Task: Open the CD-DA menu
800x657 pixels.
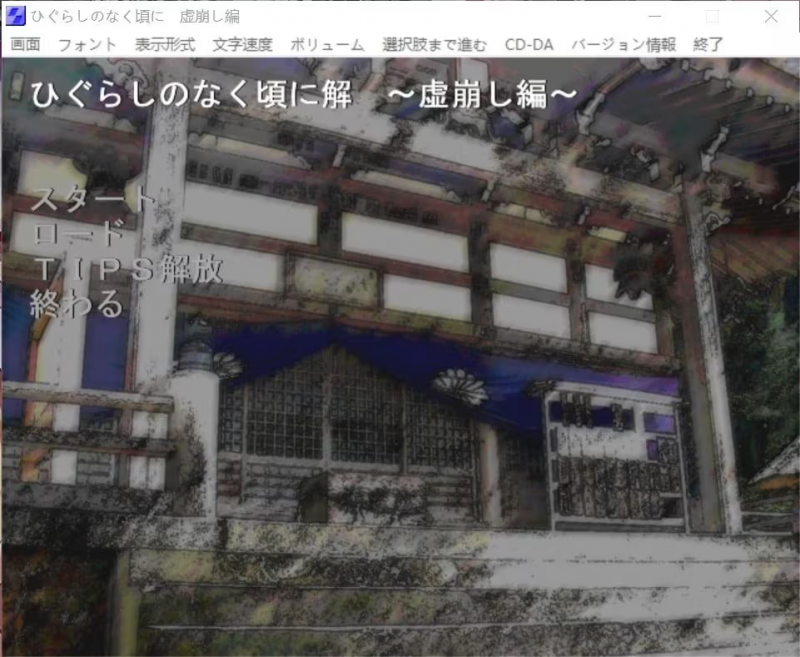Action: (x=530, y=45)
